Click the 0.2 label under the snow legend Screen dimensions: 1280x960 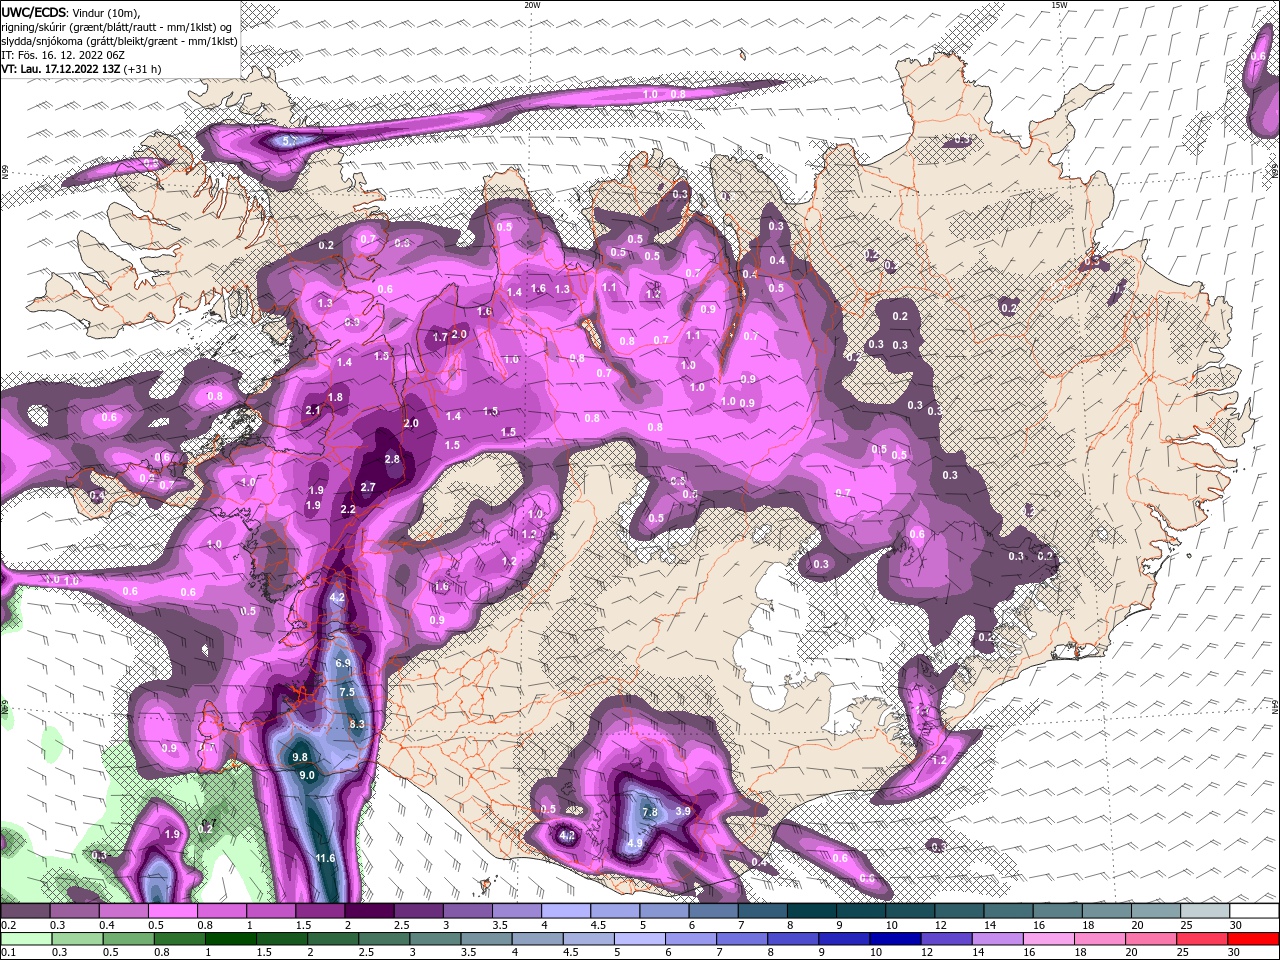tap(7, 925)
